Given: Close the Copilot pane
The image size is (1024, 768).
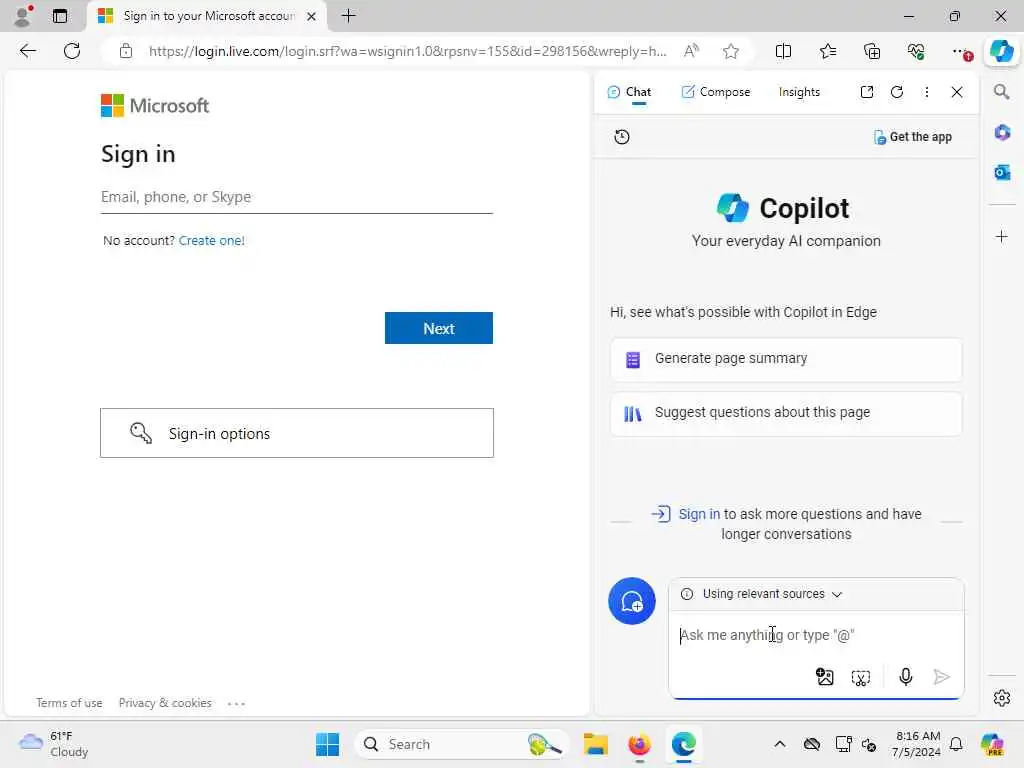Looking at the screenshot, I should tap(957, 92).
